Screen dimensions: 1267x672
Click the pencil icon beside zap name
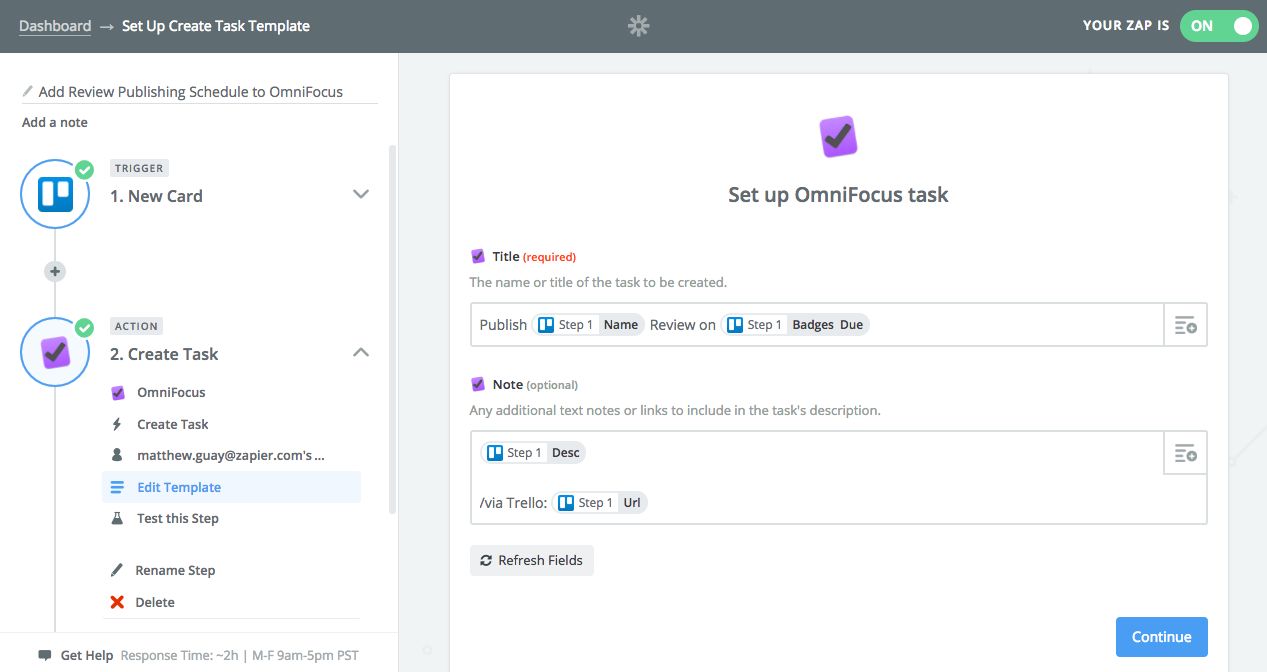28,91
